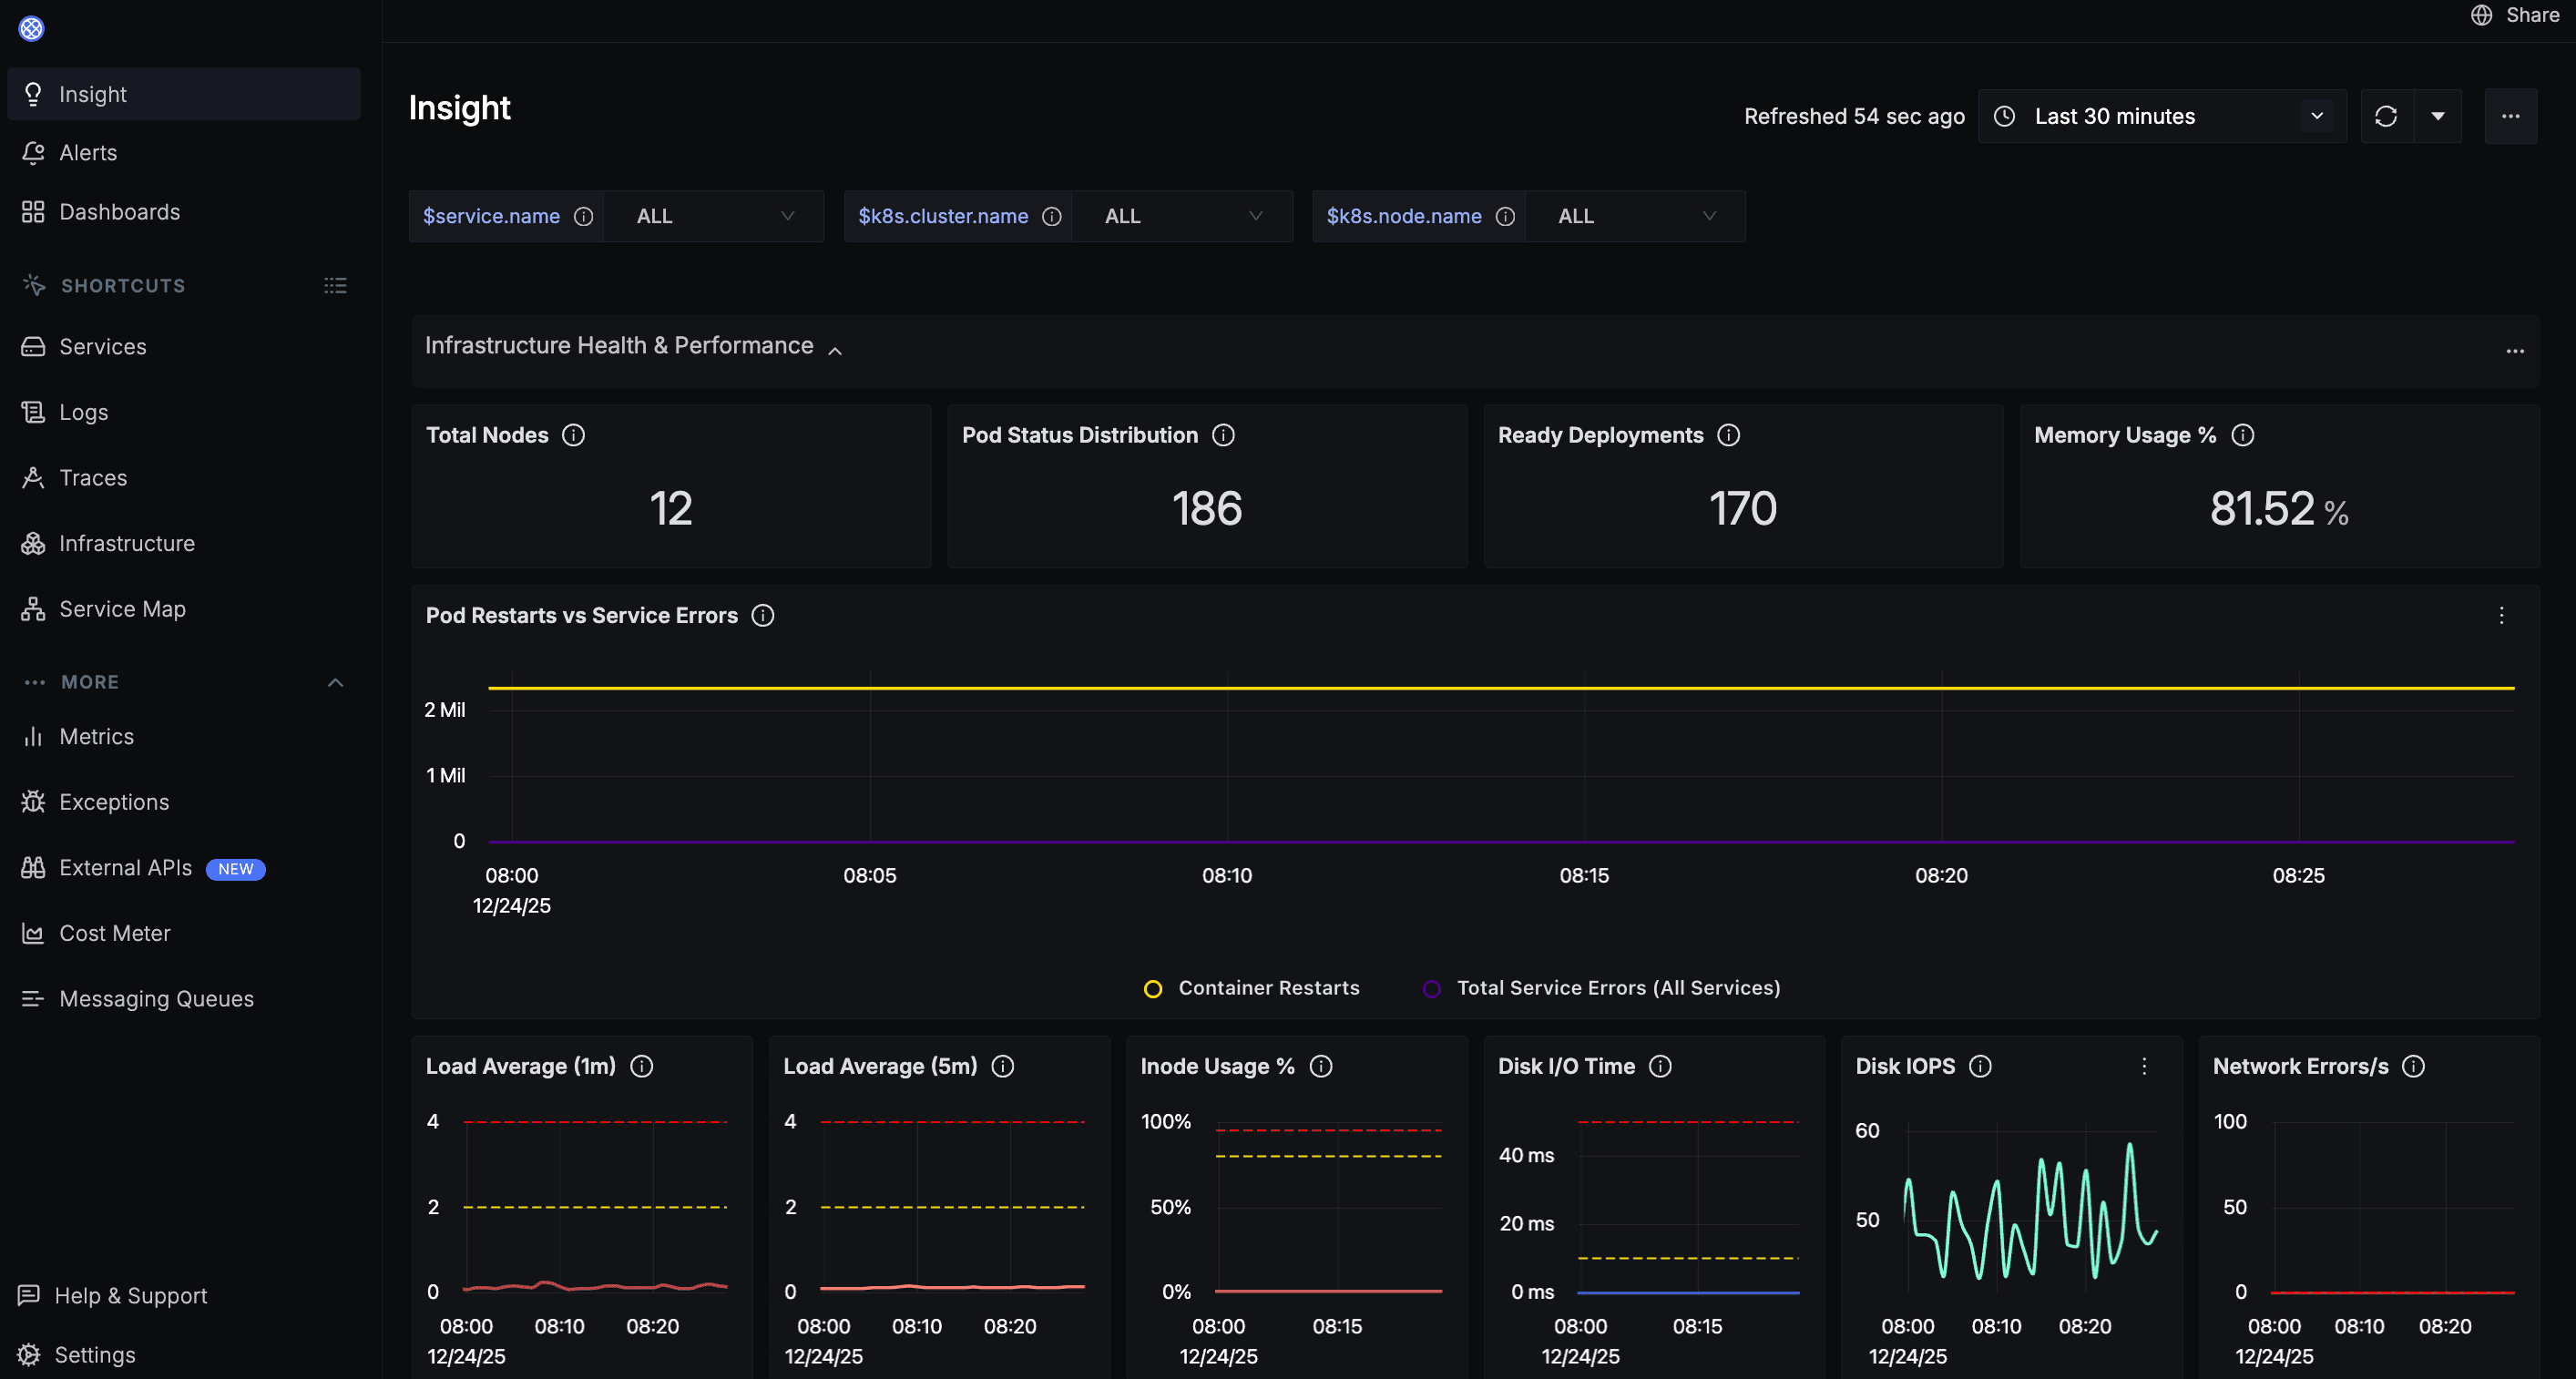Switch to the Insight page
Image resolution: width=2576 pixels, height=1379 pixels.
pos(93,93)
